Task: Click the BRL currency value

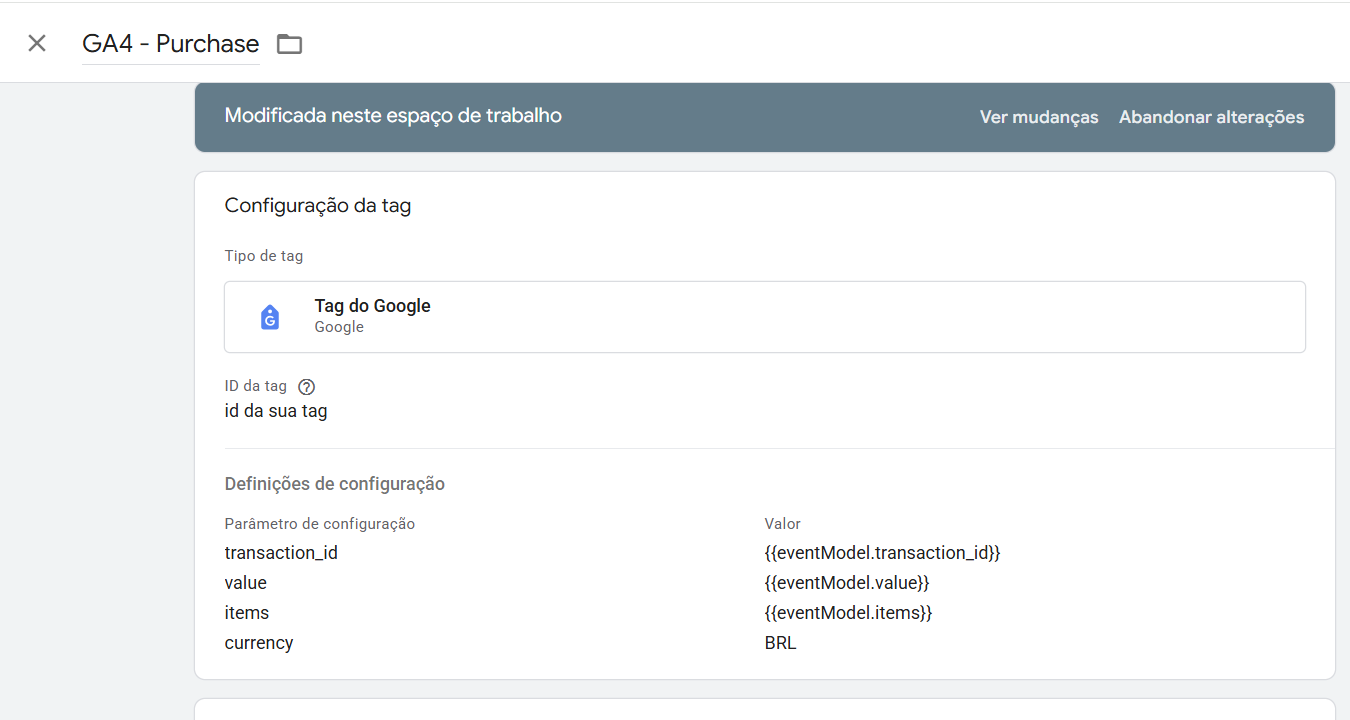Action: (781, 643)
